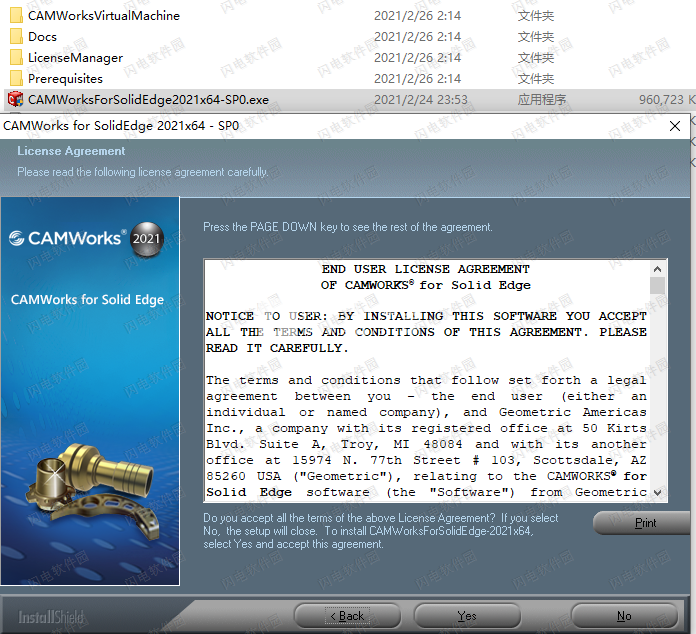This screenshot has height=634, width=696.
Task: Click date 2021/2/24 23:53 of the exe
Action: [x=421, y=99]
